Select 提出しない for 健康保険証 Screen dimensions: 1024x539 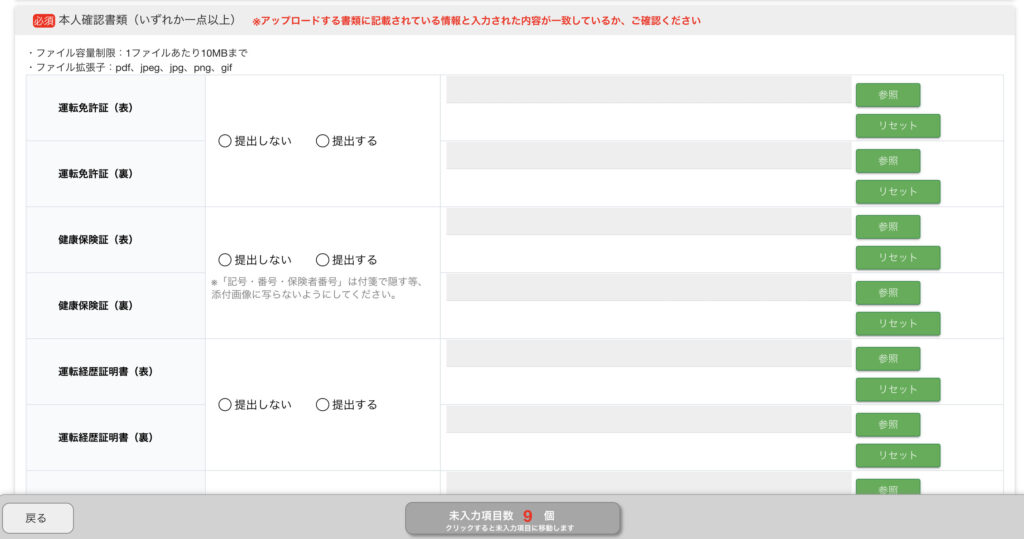click(225, 259)
